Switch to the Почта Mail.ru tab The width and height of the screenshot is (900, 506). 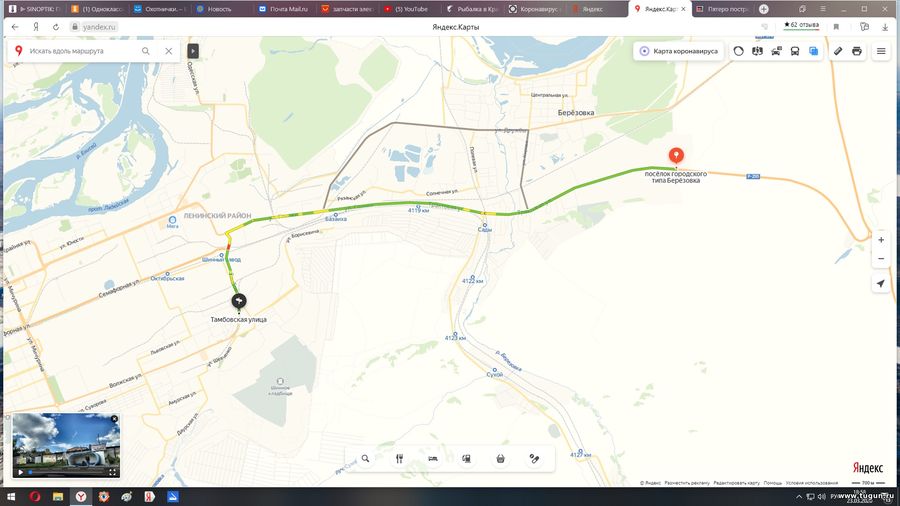pos(284,9)
